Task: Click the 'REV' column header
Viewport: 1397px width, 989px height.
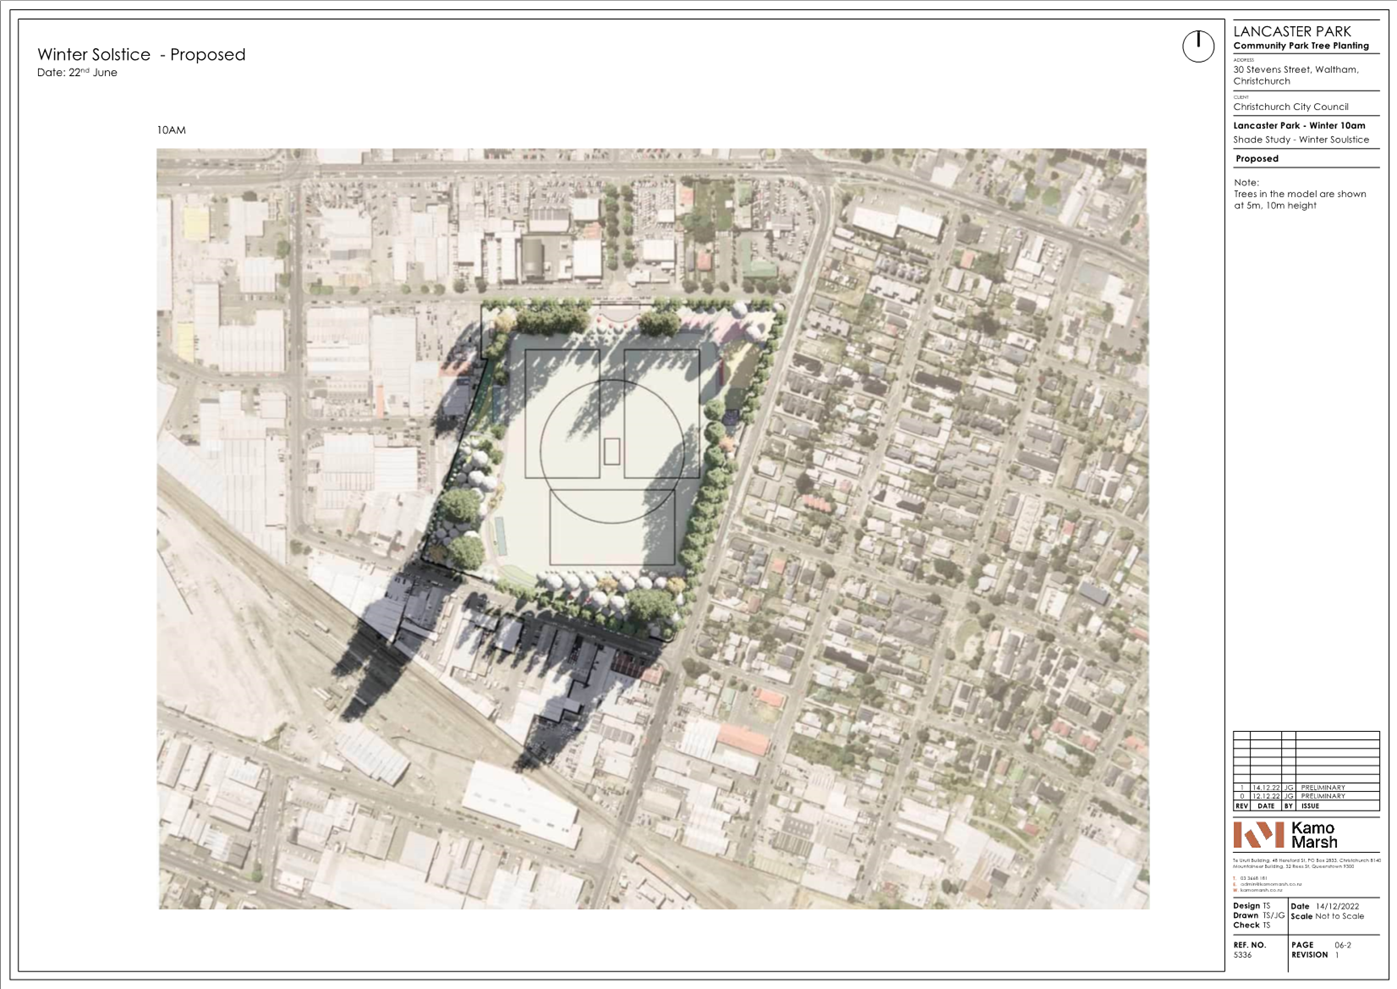Action: click(x=1242, y=806)
